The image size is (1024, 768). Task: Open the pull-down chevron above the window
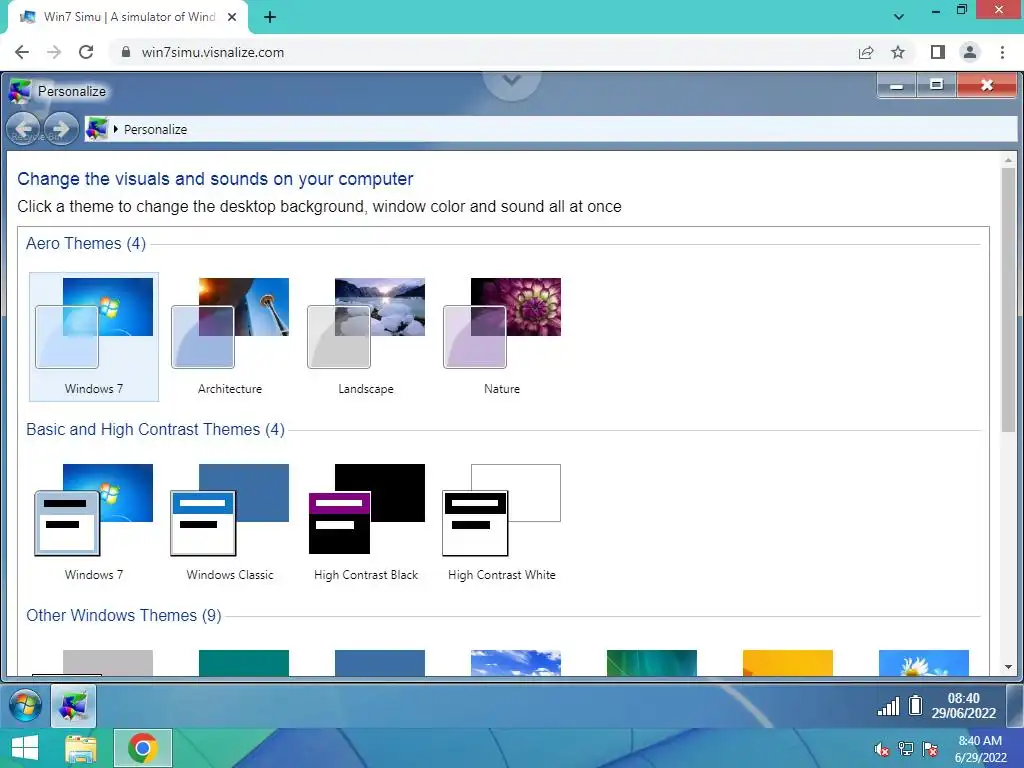[x=511, y=81]
